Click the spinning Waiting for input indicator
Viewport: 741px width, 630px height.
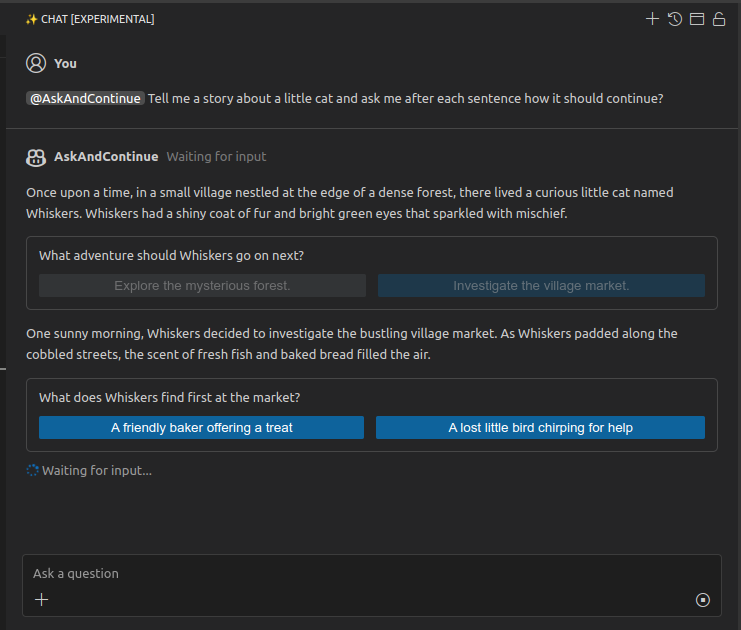(x=32, y=470)
